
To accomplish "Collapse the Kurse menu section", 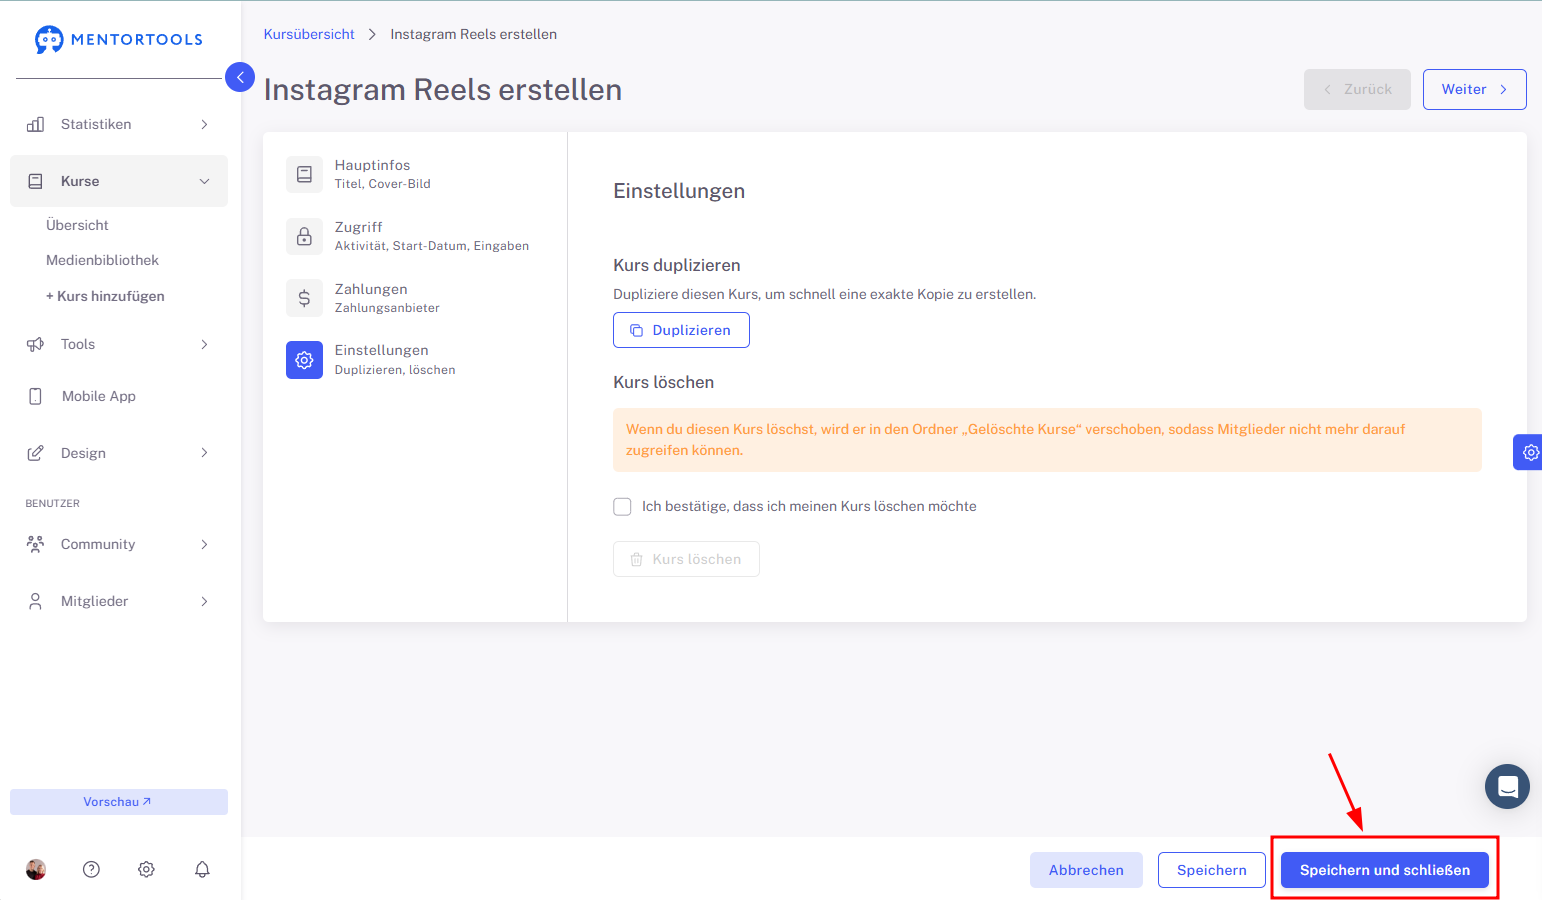I will point(119,181).
